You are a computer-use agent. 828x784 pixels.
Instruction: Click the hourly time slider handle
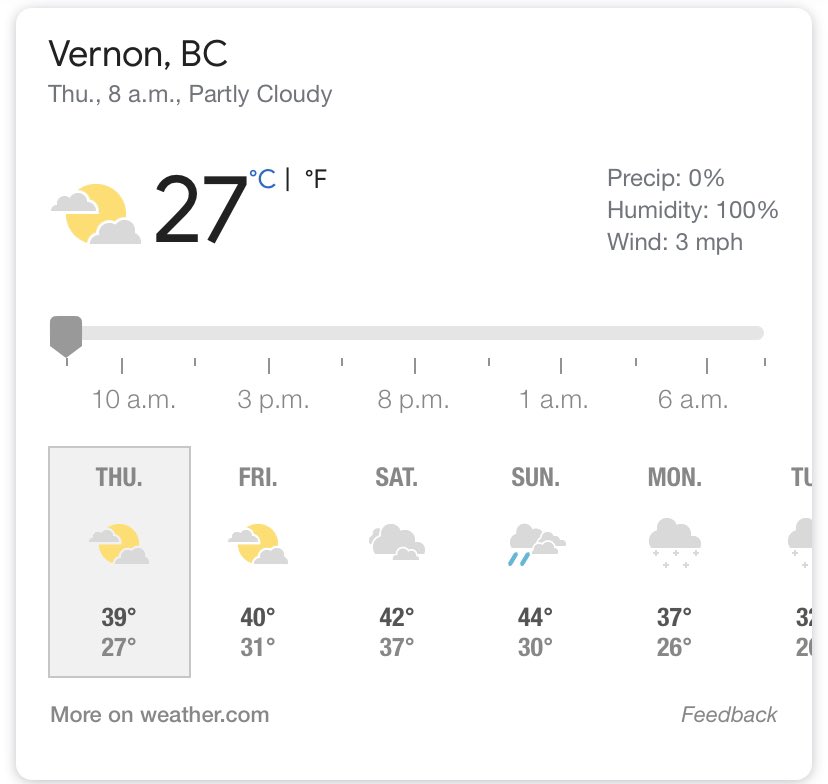tap(66, 335)
